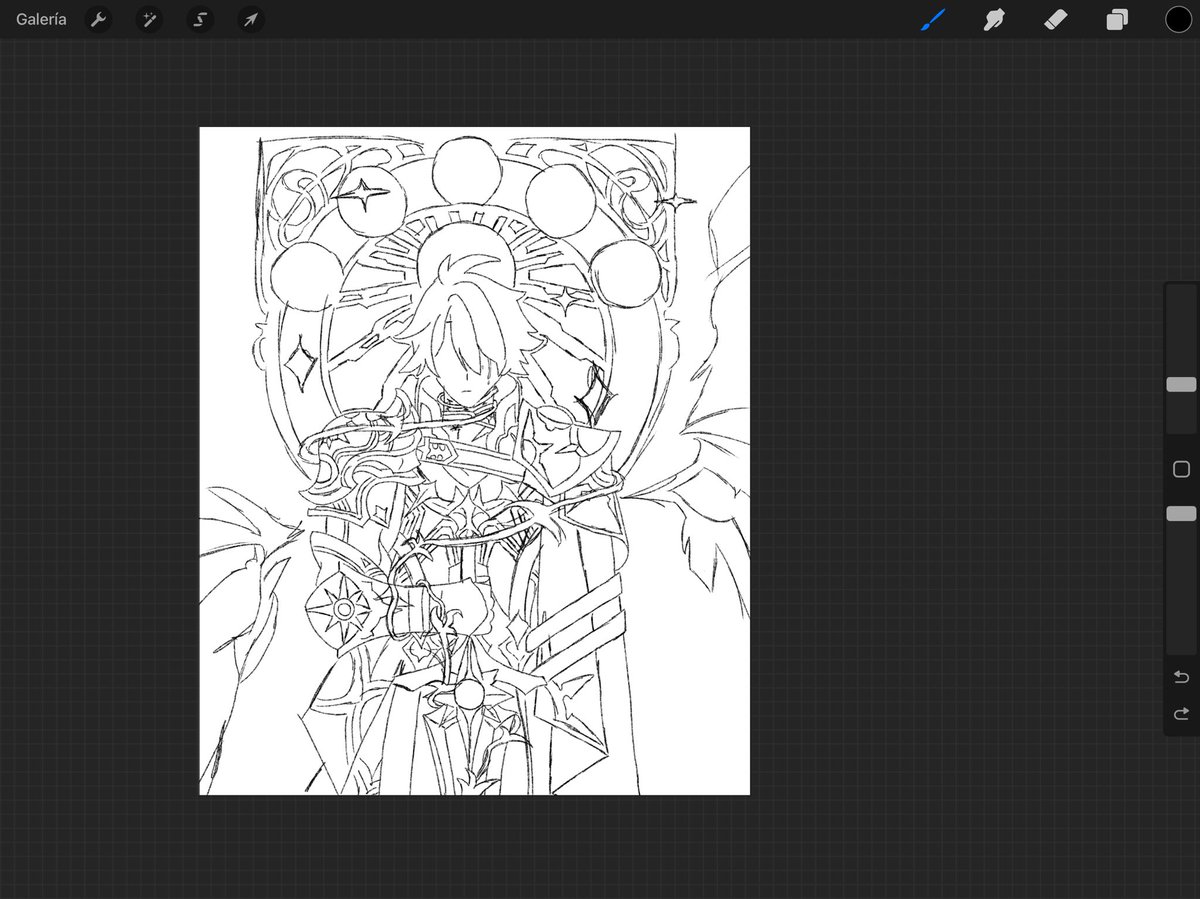Tap the brush opacity slider handle
1200x899 pixels.
[x=1181, y=514]
